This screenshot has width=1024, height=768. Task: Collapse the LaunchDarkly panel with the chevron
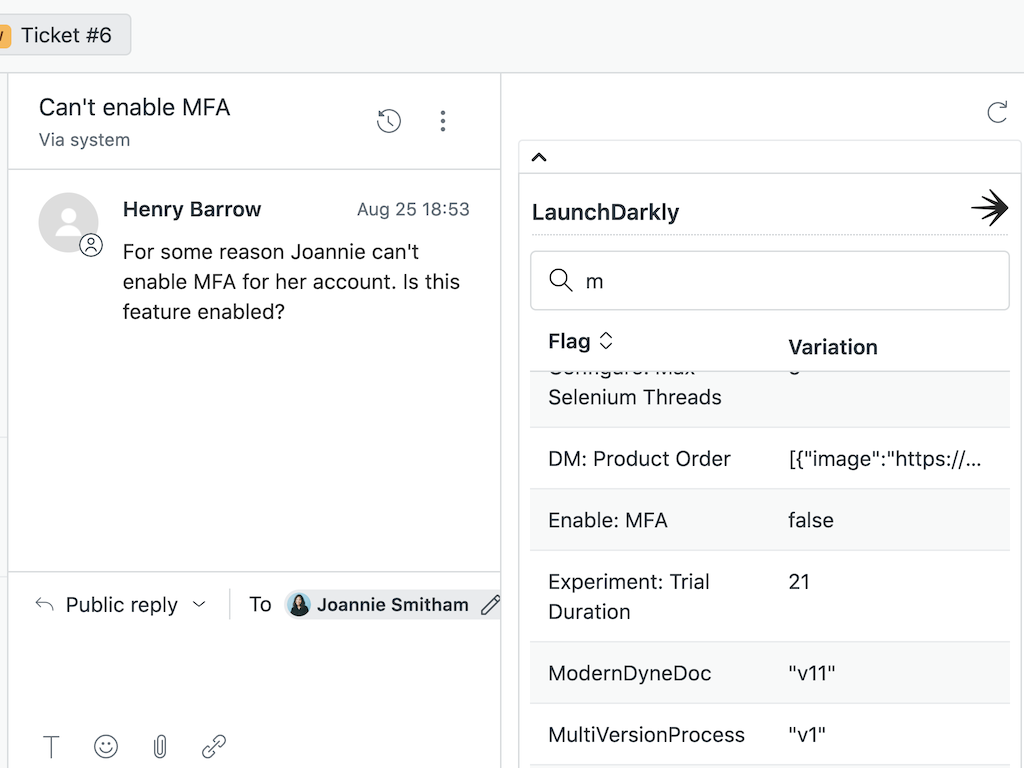538,157
